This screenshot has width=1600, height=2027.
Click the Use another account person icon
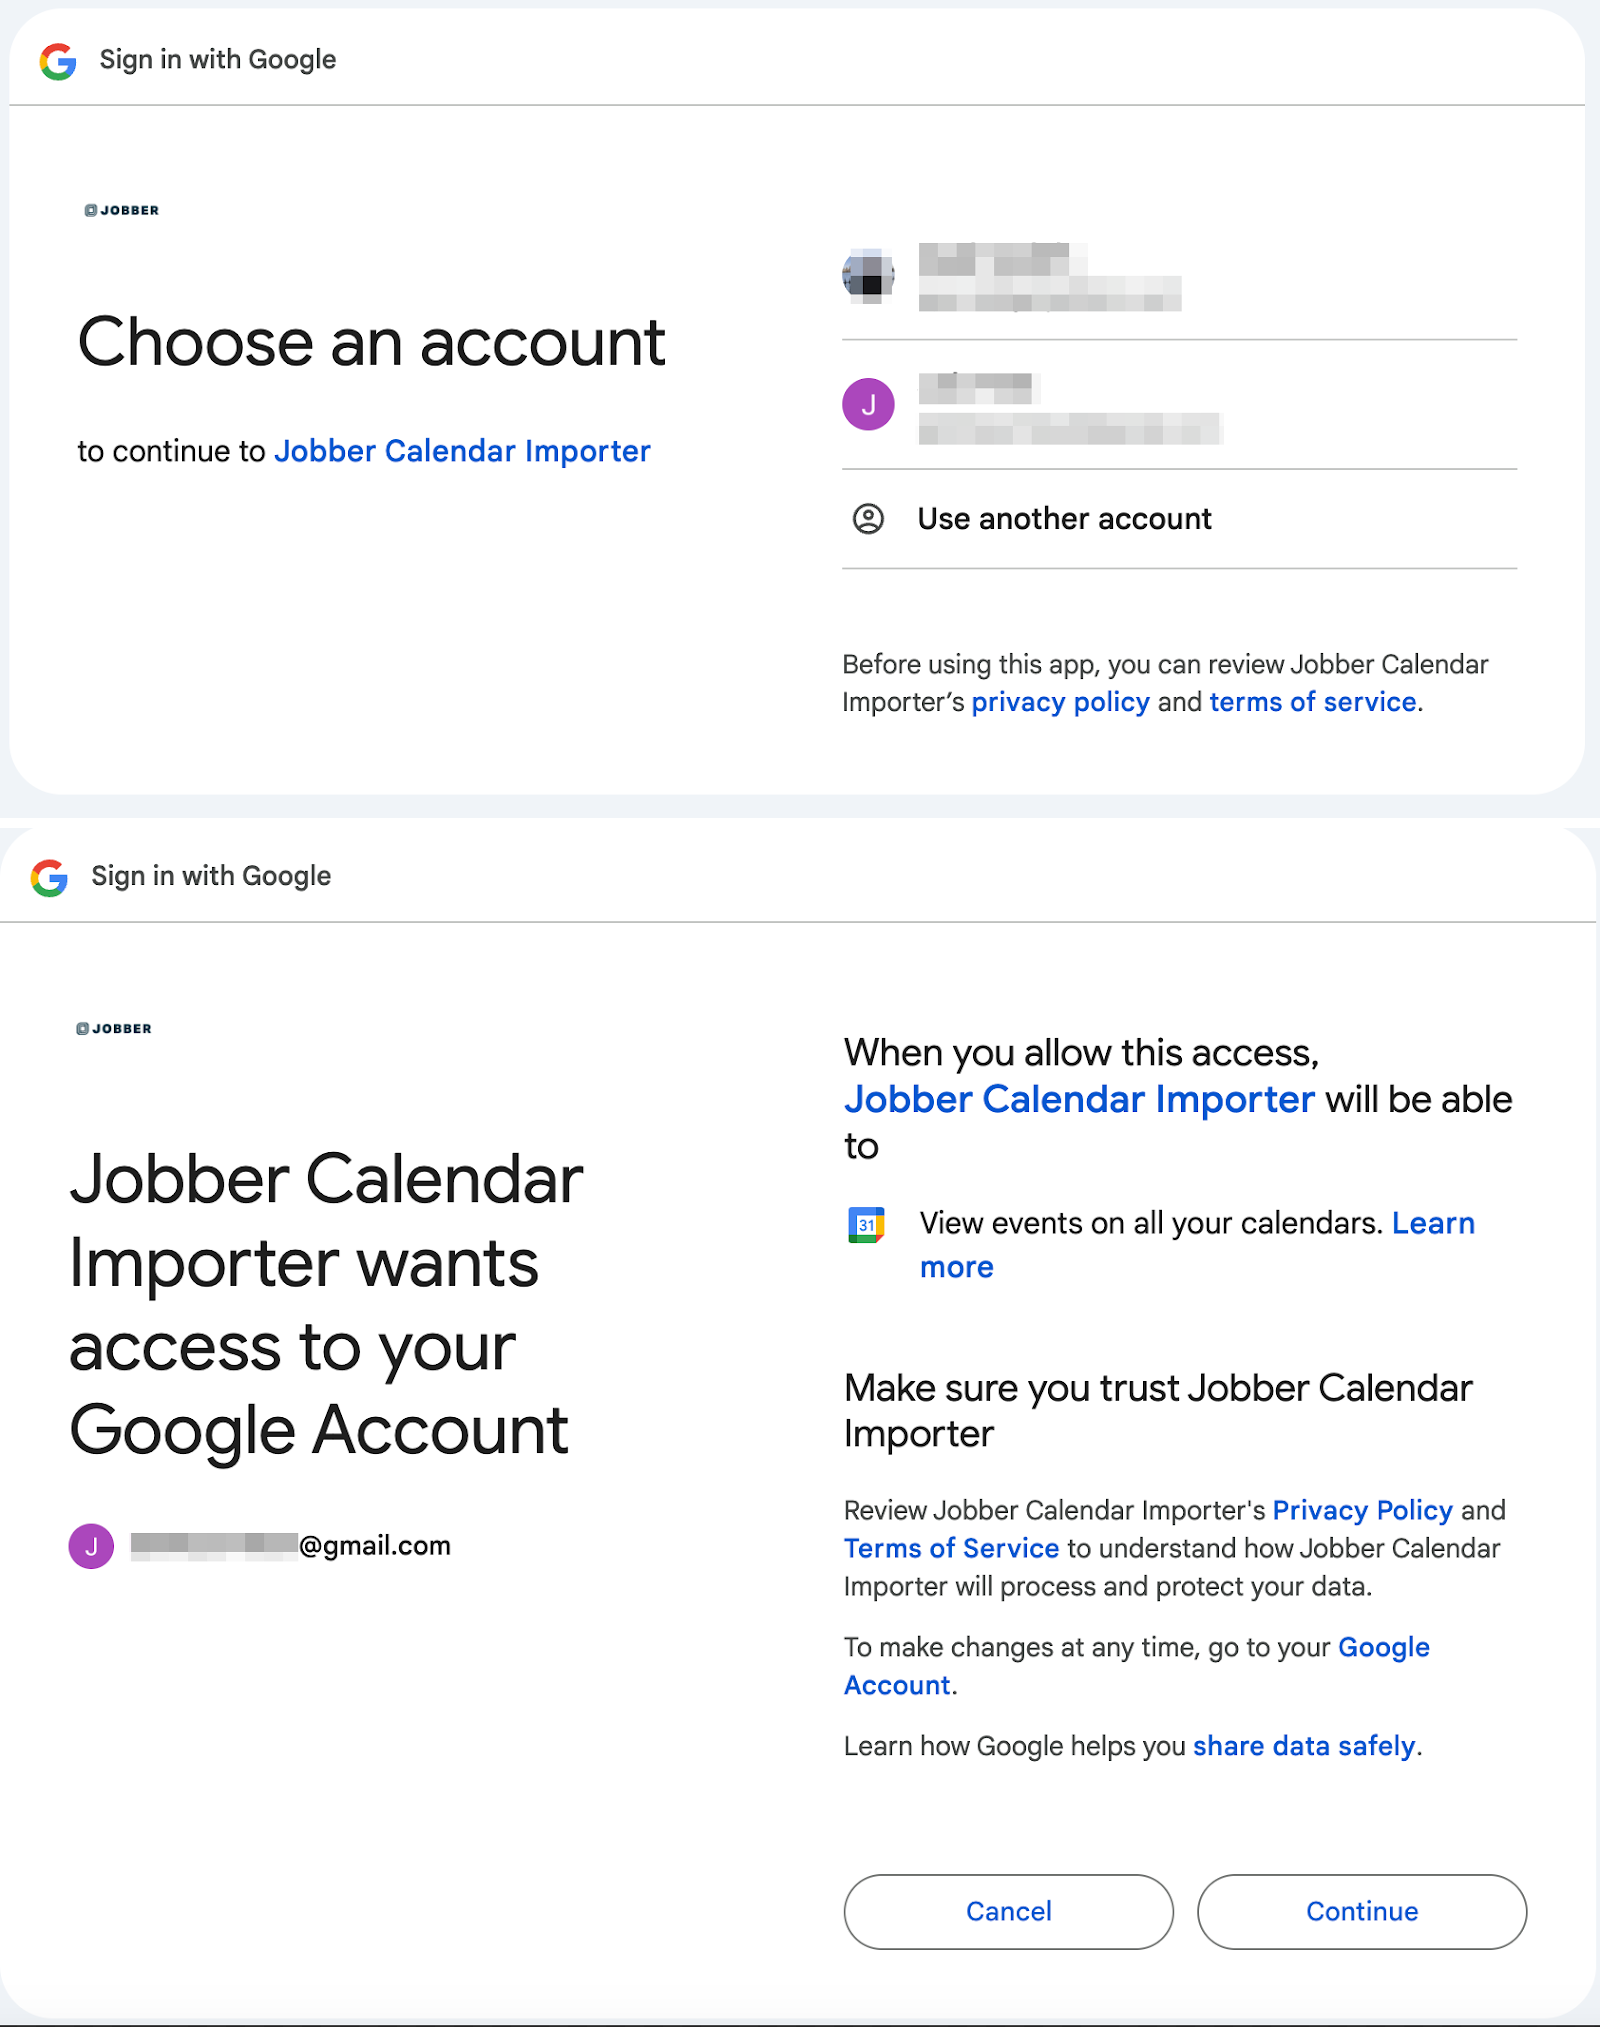[868, 519]
